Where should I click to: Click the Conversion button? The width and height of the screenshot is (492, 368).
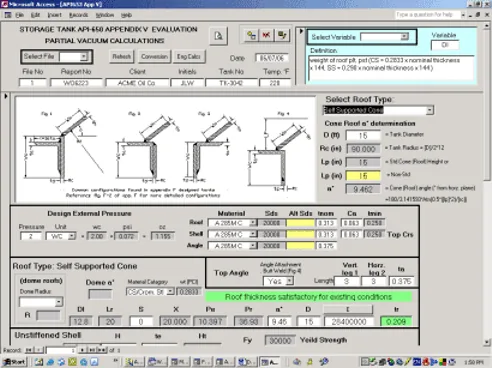(x=154, y=57)
